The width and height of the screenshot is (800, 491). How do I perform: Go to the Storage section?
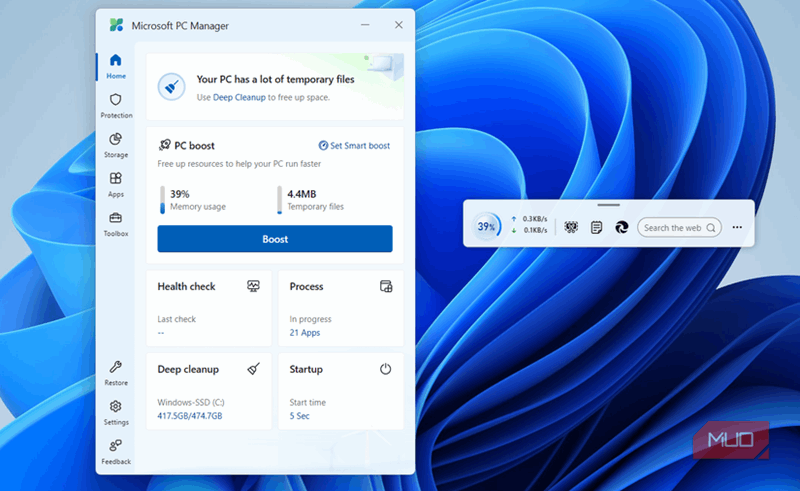(x=116, y=145)
